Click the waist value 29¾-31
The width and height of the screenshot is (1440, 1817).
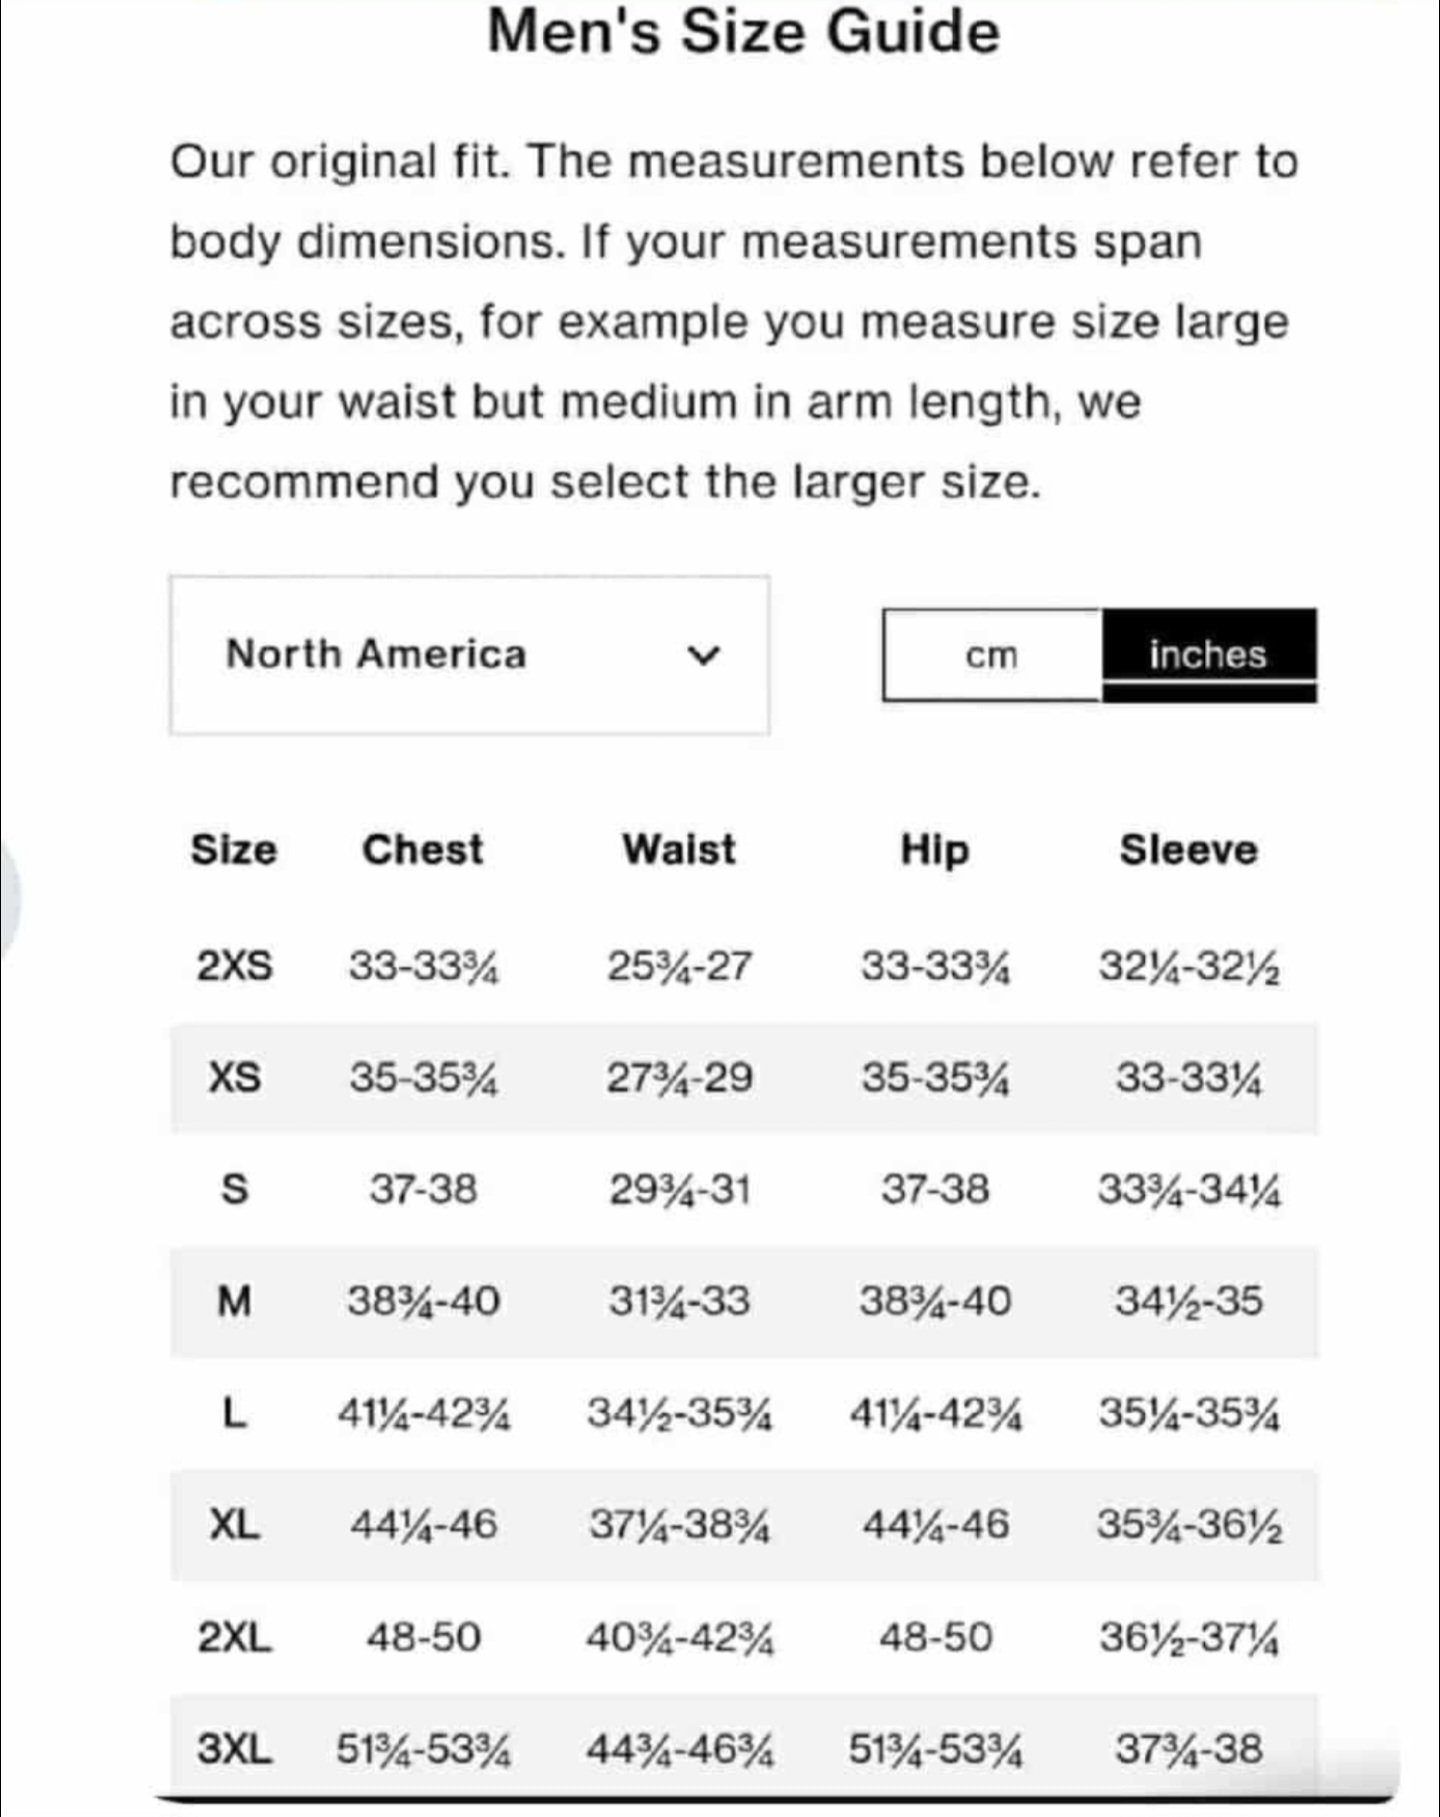[679, 1190]
